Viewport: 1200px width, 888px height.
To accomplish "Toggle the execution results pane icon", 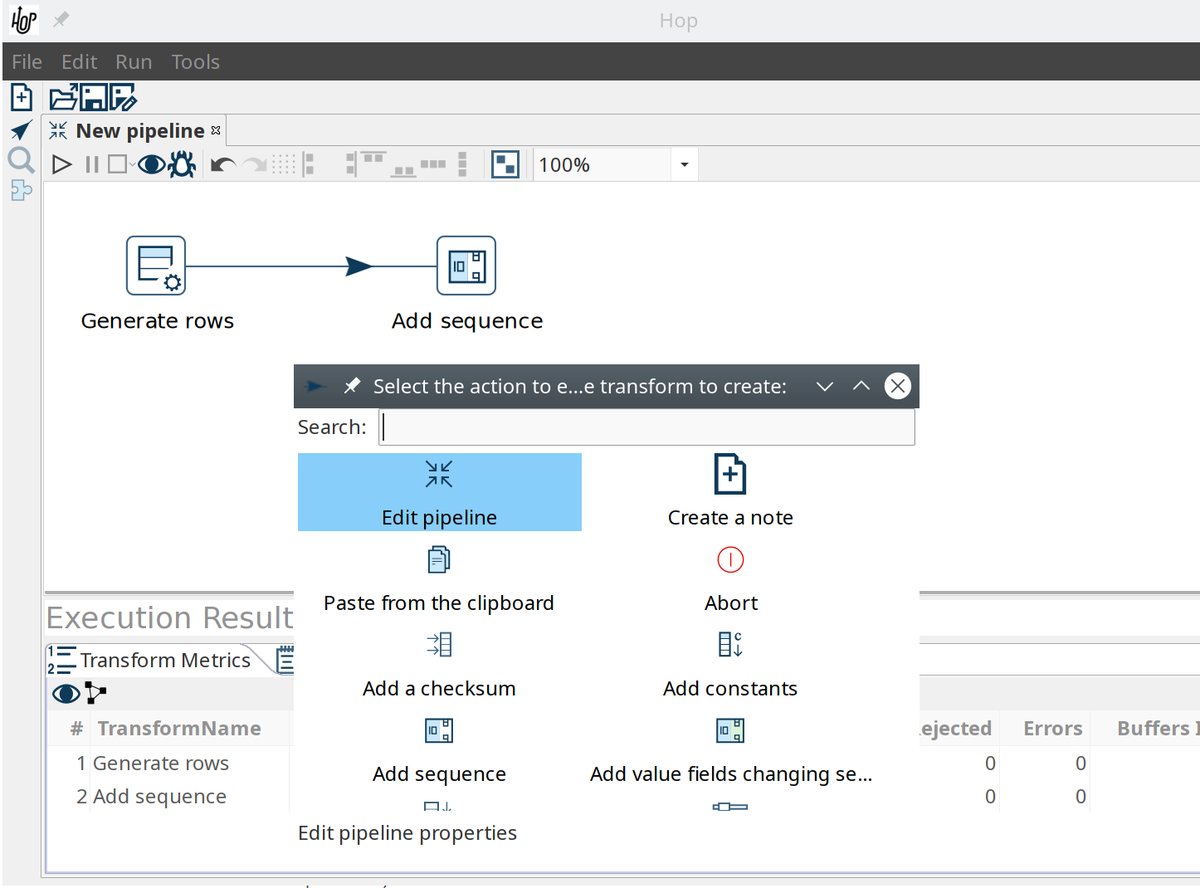I will pyautogui.click(x=505, y=165).
